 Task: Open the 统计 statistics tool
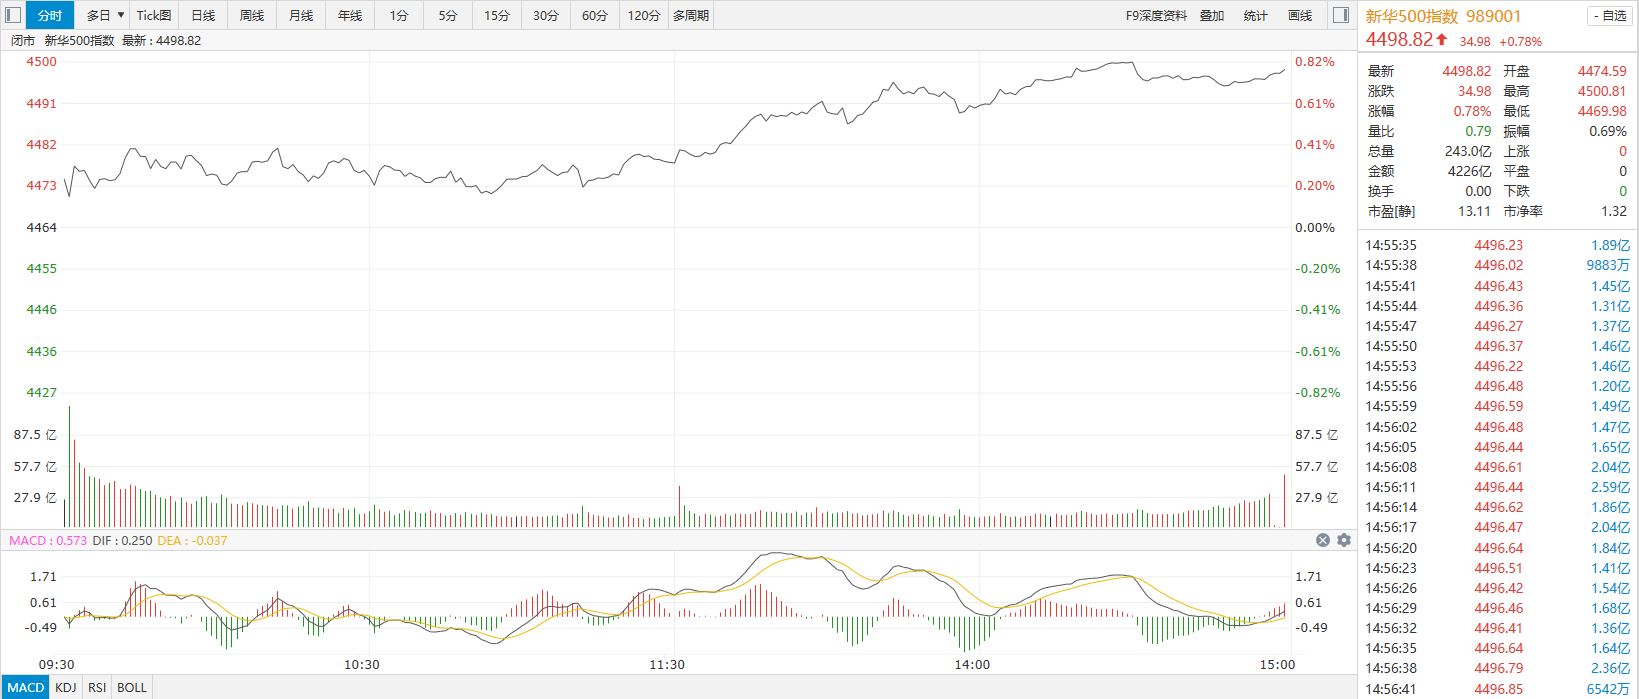[1255, 15]
